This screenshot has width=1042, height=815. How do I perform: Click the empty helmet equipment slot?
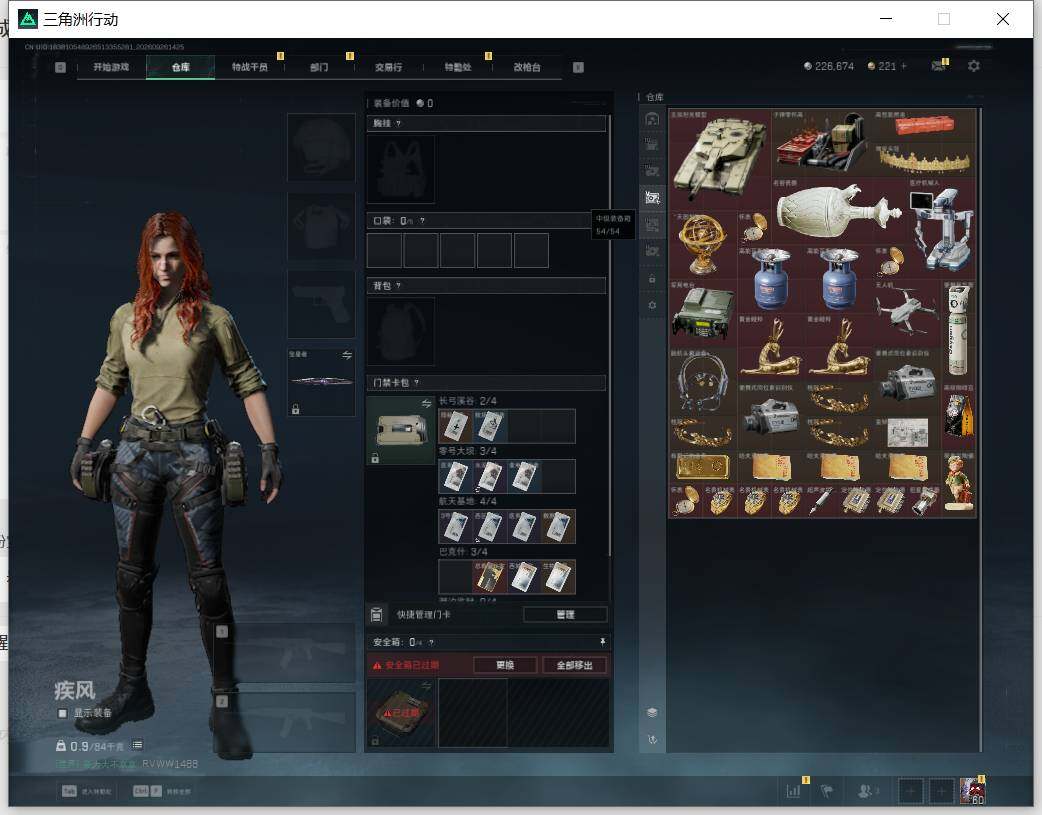pos(321,148)
